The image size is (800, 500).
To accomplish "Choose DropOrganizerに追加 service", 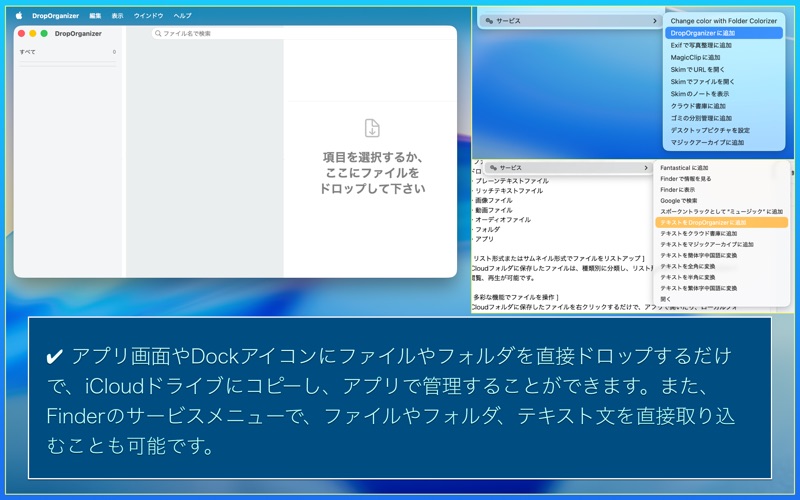I will 723,33.
